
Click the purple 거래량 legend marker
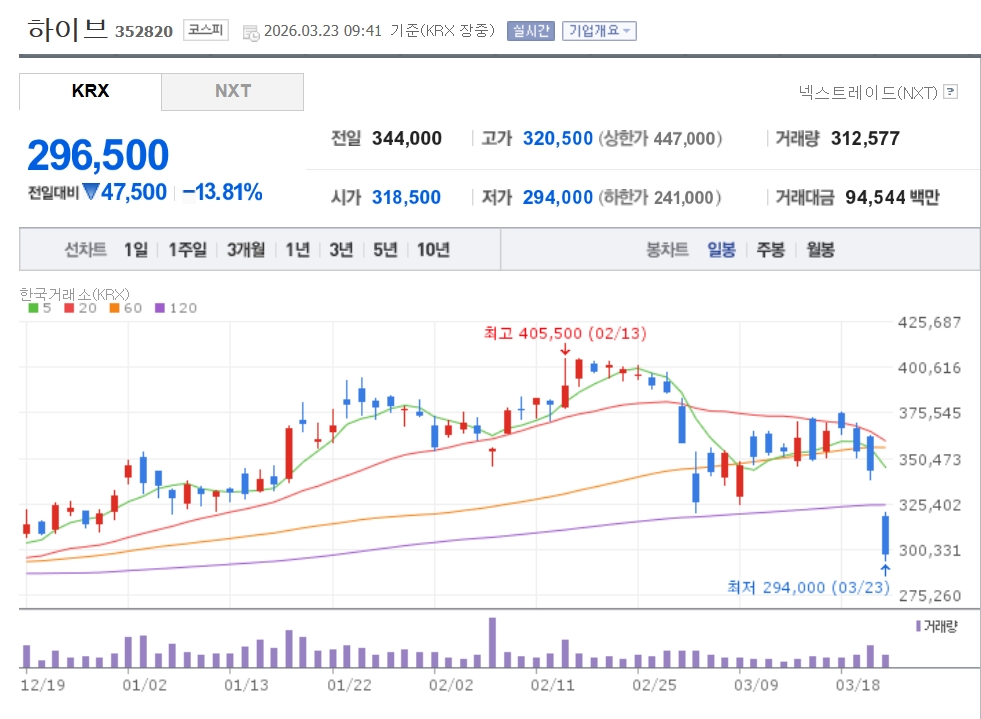click(x=918, y=626)
